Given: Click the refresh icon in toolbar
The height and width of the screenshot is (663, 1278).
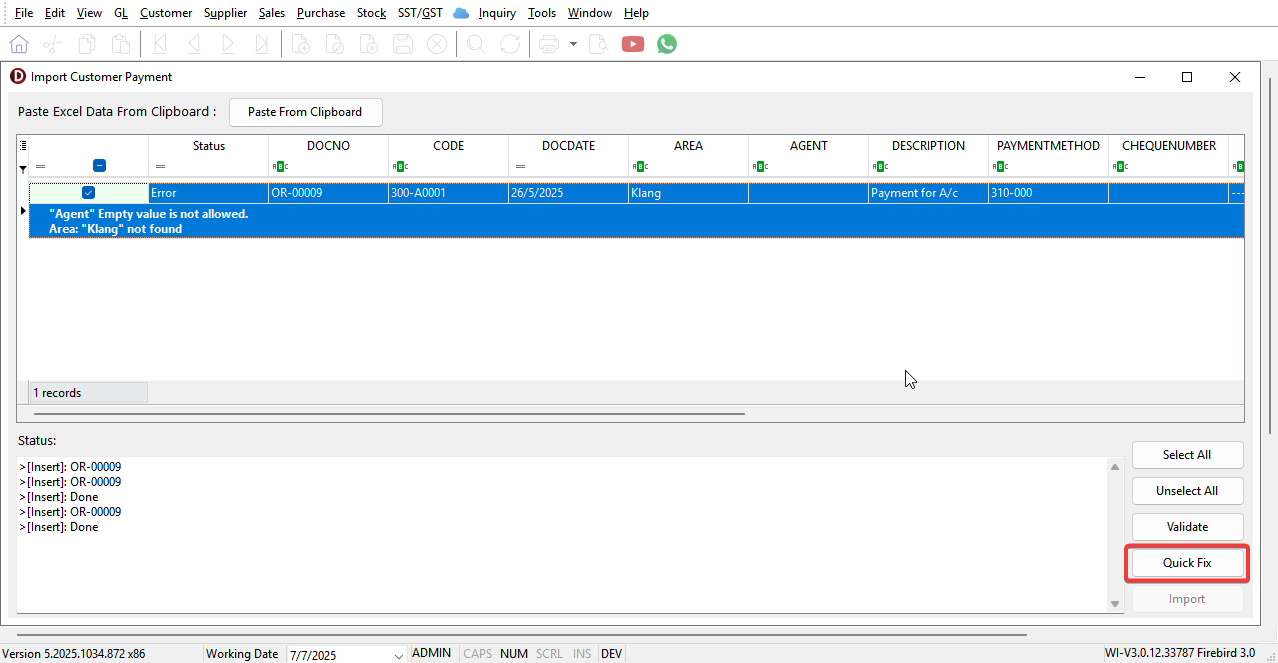Looking at the screenshot, I should (x=510, y=44).
